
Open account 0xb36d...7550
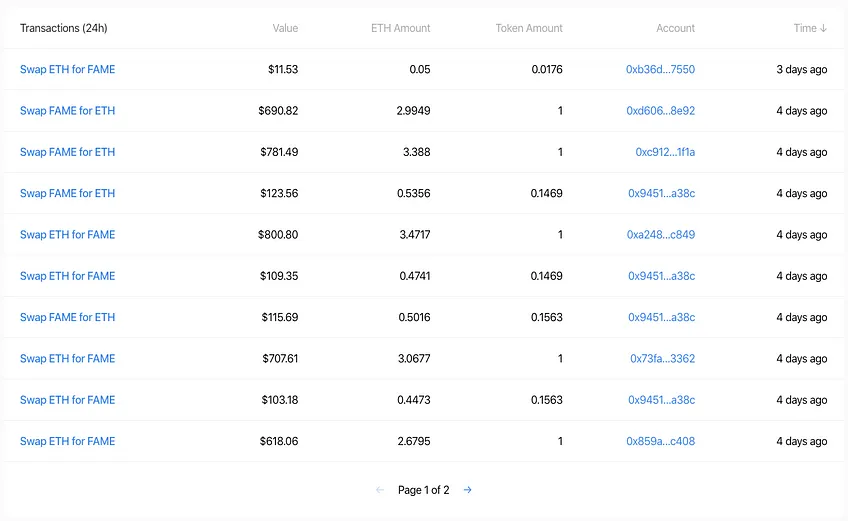[x=660, y=69]
